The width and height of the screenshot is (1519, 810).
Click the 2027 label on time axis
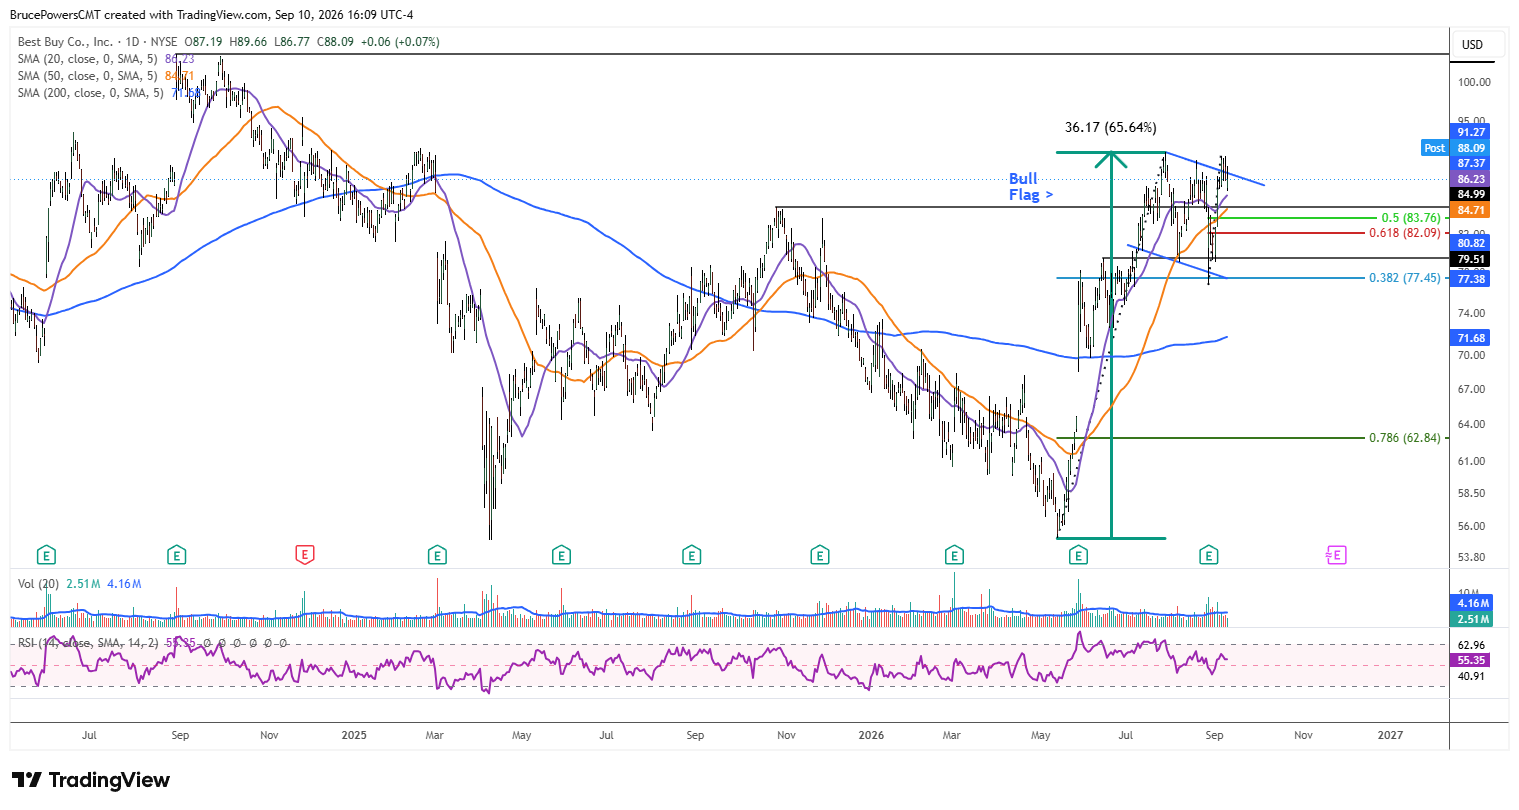(1389, 735)
